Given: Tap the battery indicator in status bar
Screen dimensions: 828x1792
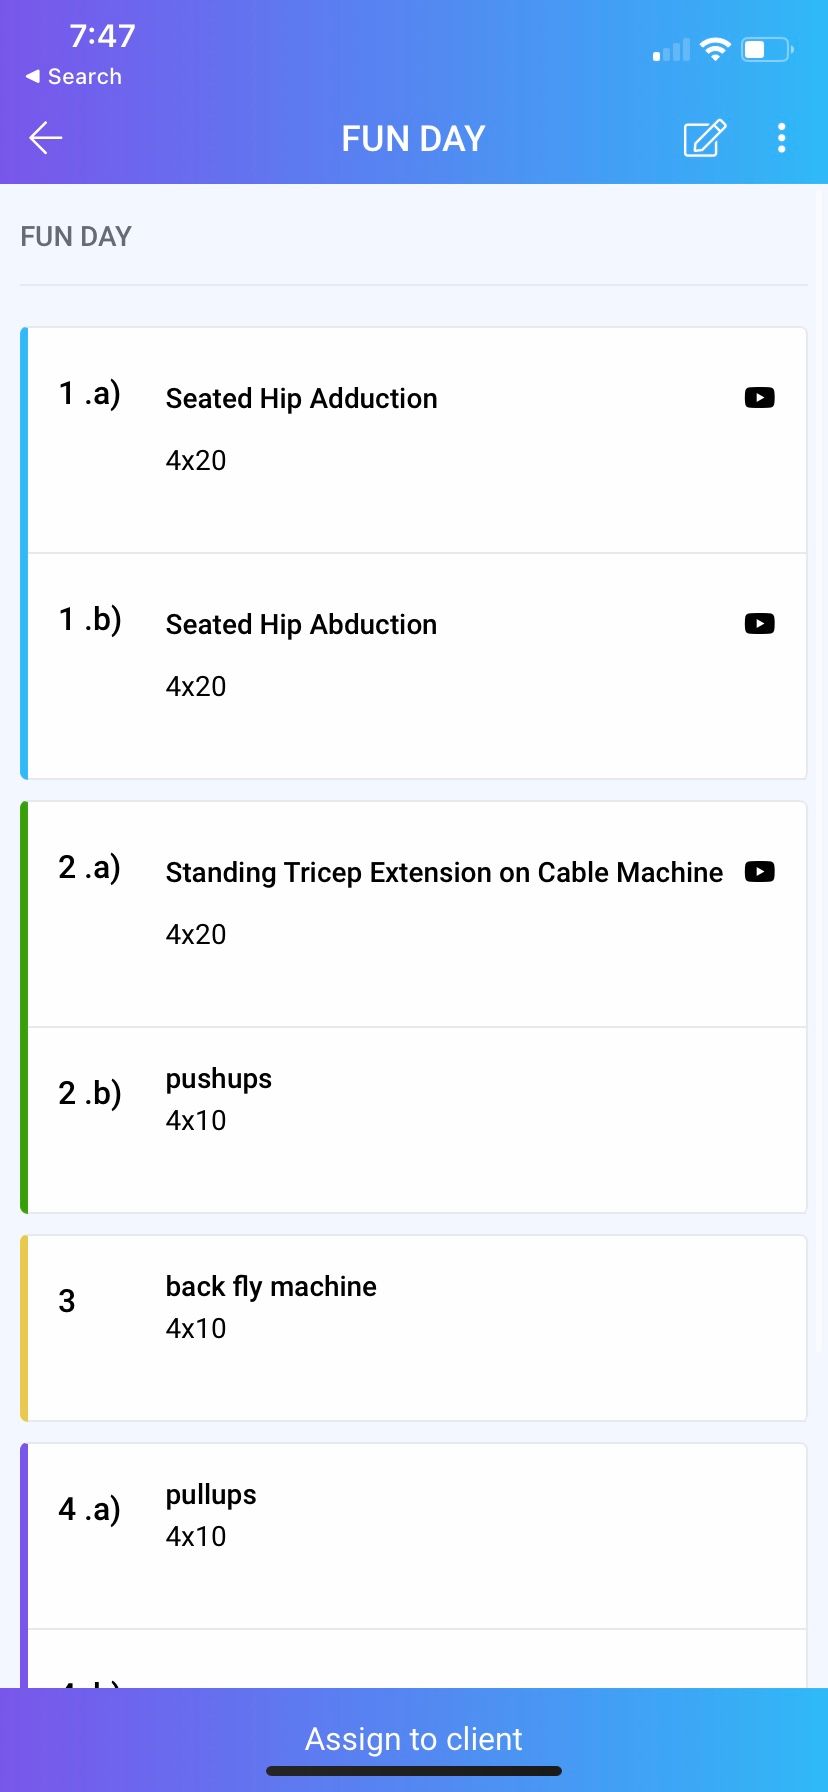Looking at the screenshot, I should pyautogui.click(x=767, y=49).
